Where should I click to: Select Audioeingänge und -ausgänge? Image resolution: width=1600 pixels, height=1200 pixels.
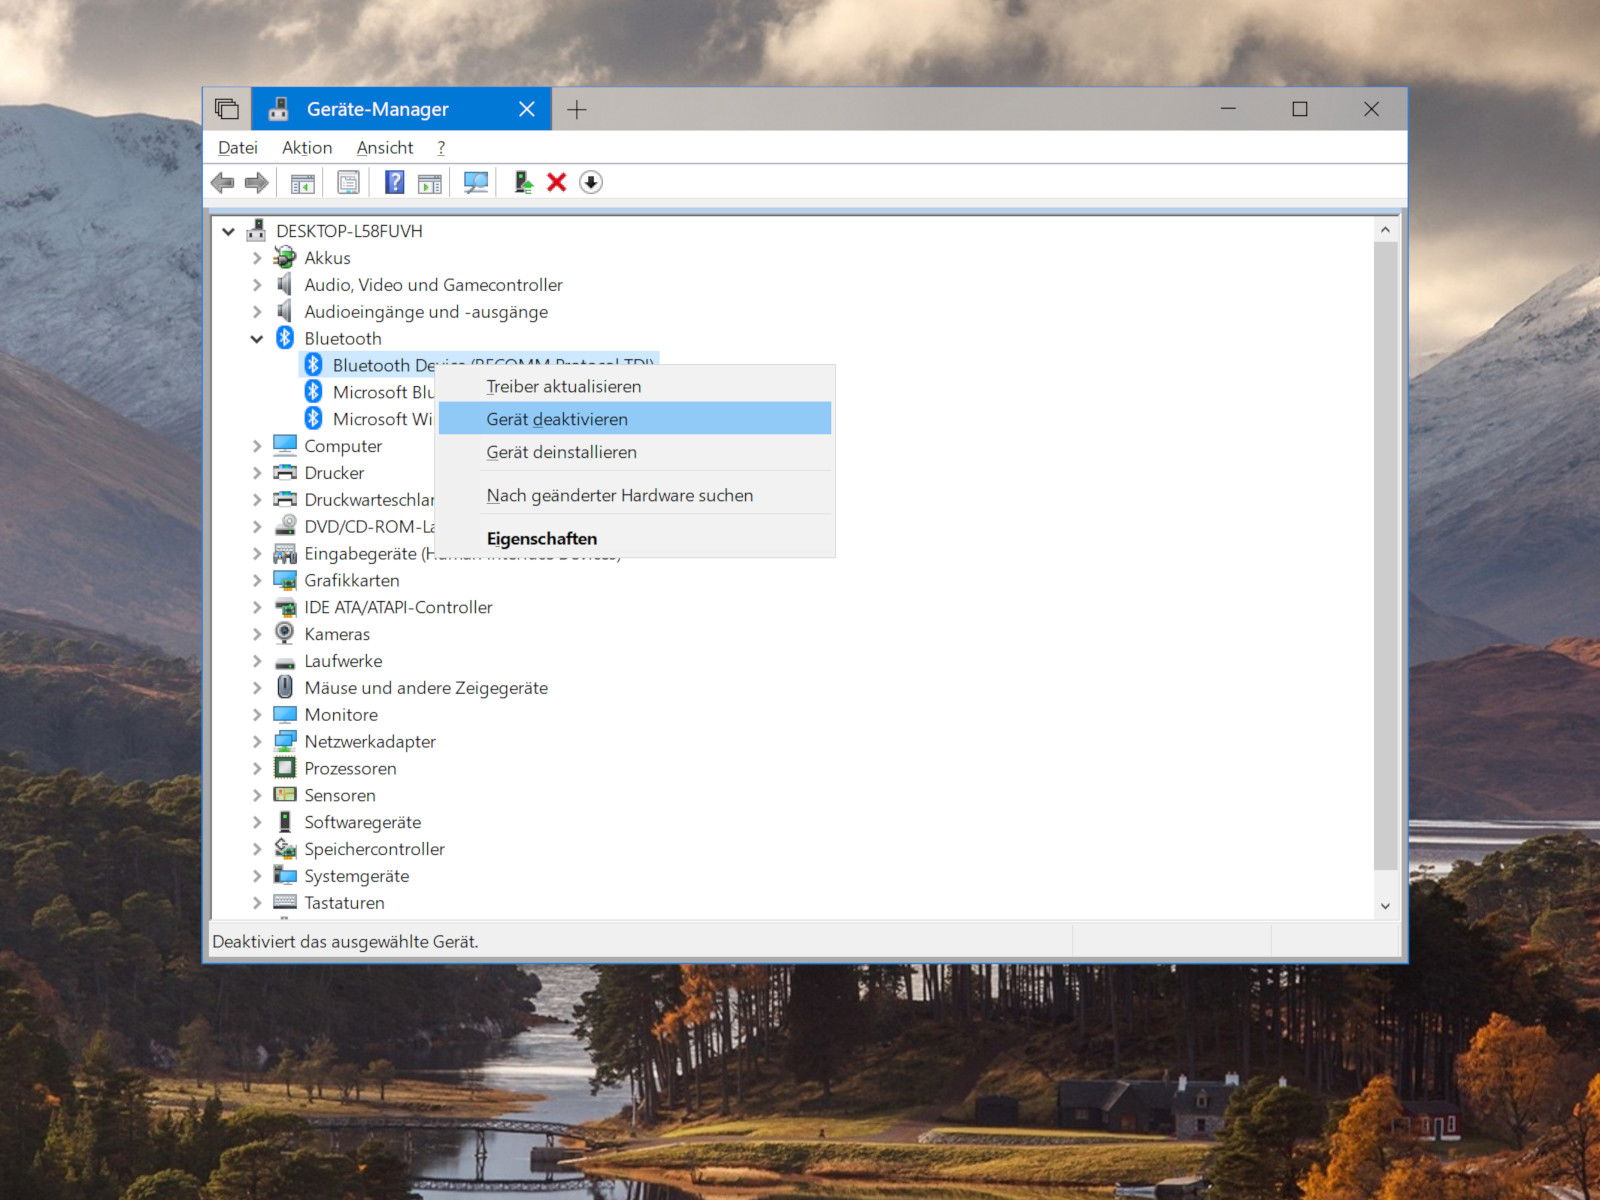pyautogui.click(x=426, y=312)
